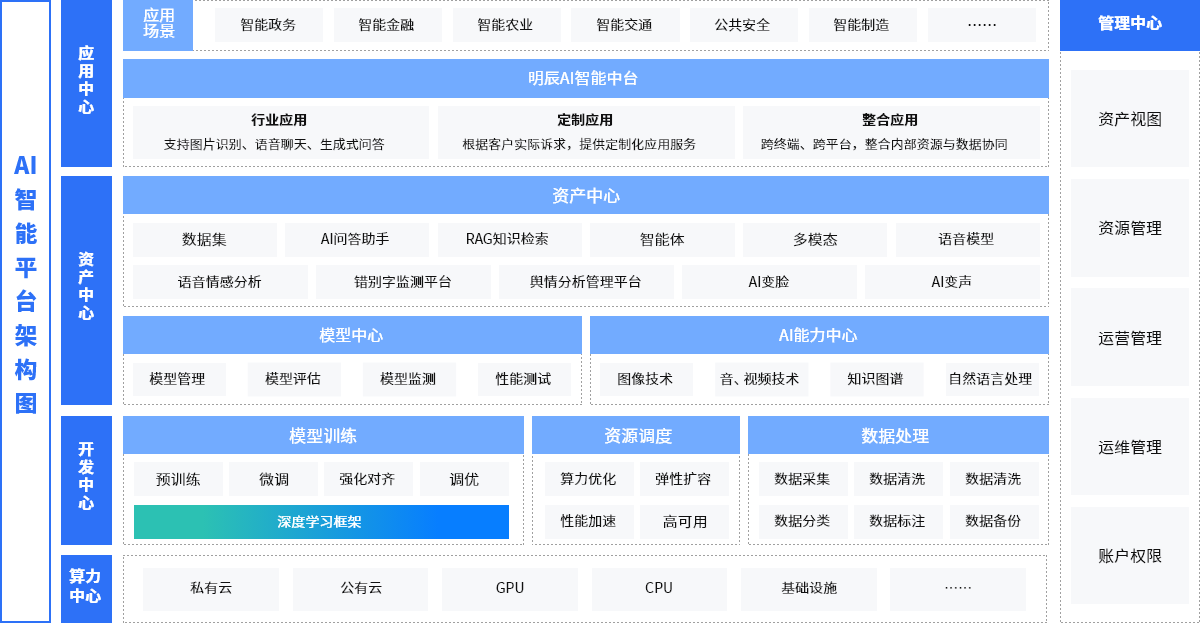Choose 弹性扩容 under resource scheduling
The height and width of the screenshot is (624, 1200).
[683, 479]
